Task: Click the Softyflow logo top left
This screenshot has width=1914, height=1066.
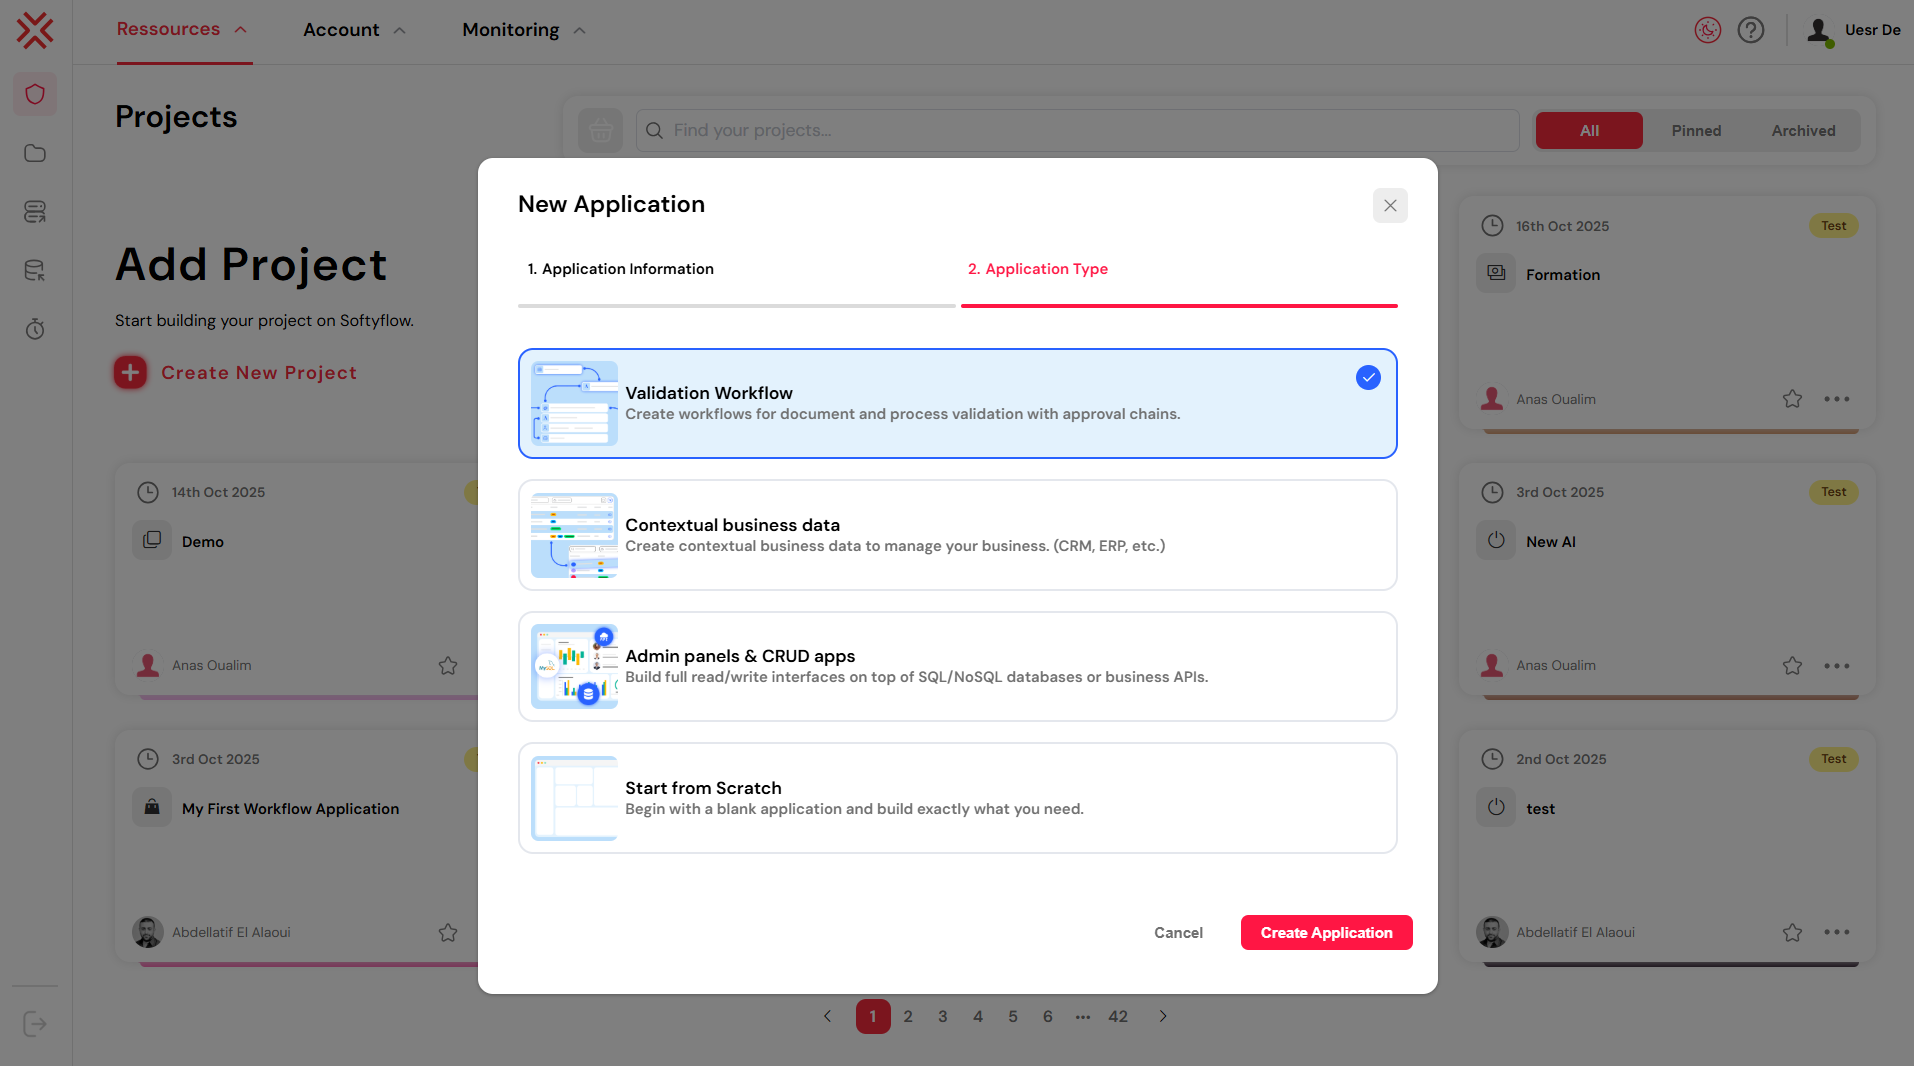Action: point(35,30)
